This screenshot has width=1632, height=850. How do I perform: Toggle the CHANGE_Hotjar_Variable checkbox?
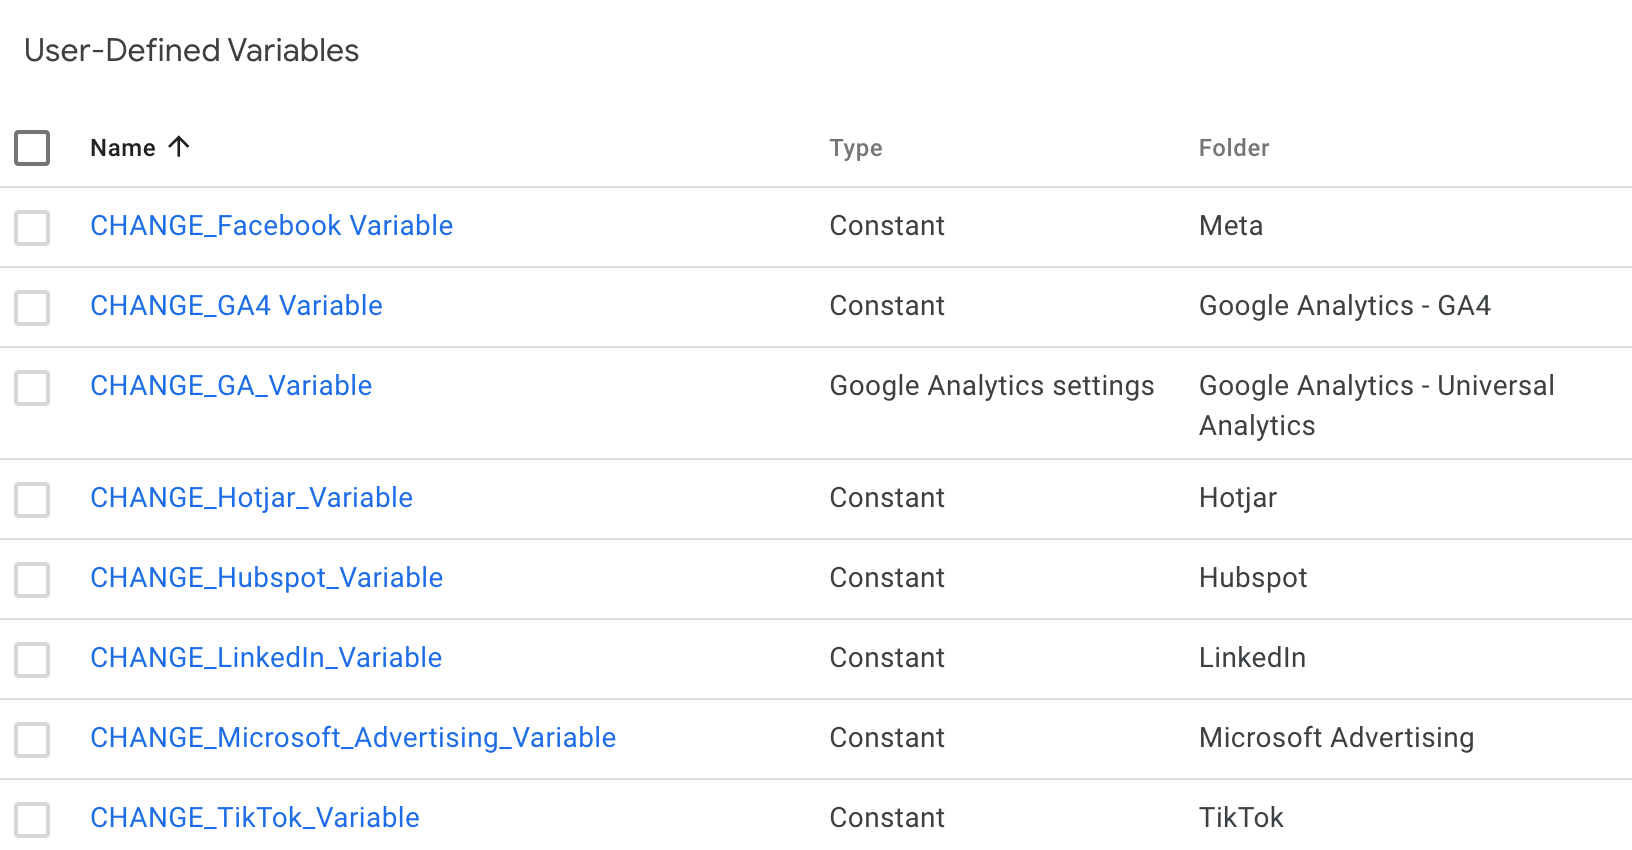(32, 499)
